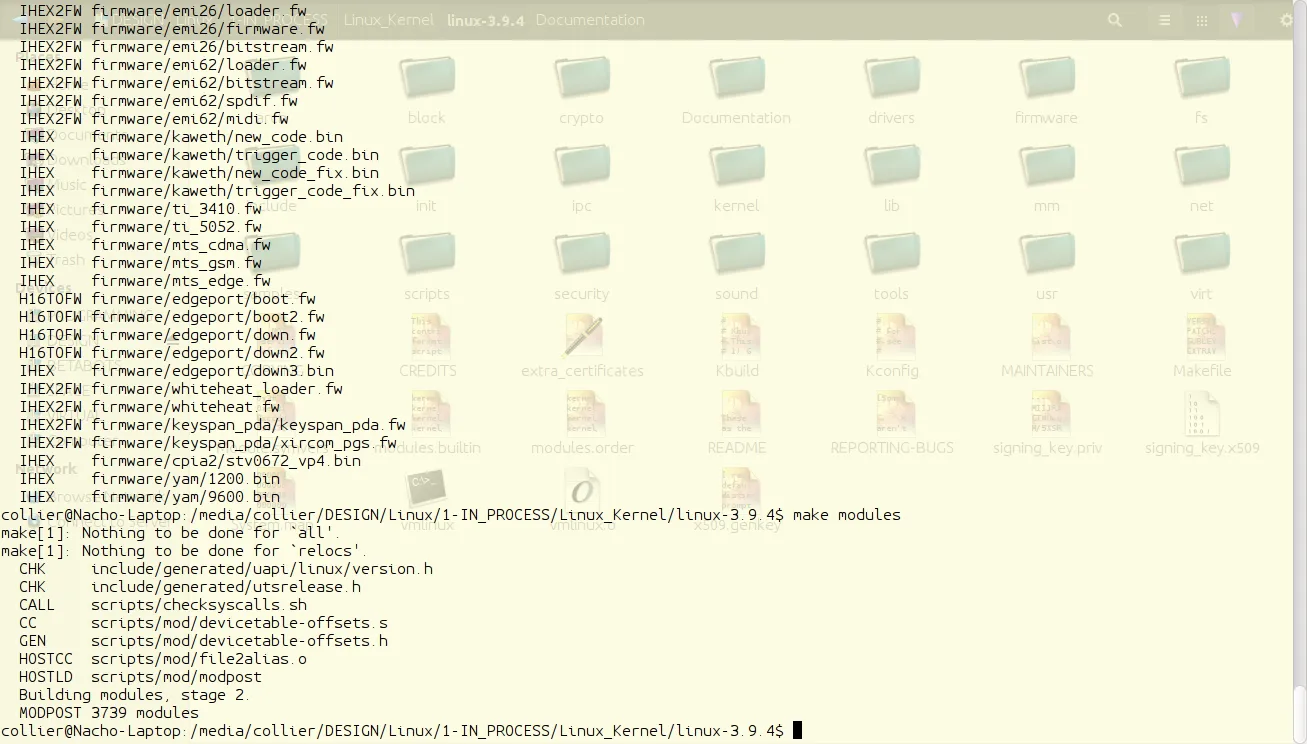Open the view options dropdown arrow

pos(1237,20)
